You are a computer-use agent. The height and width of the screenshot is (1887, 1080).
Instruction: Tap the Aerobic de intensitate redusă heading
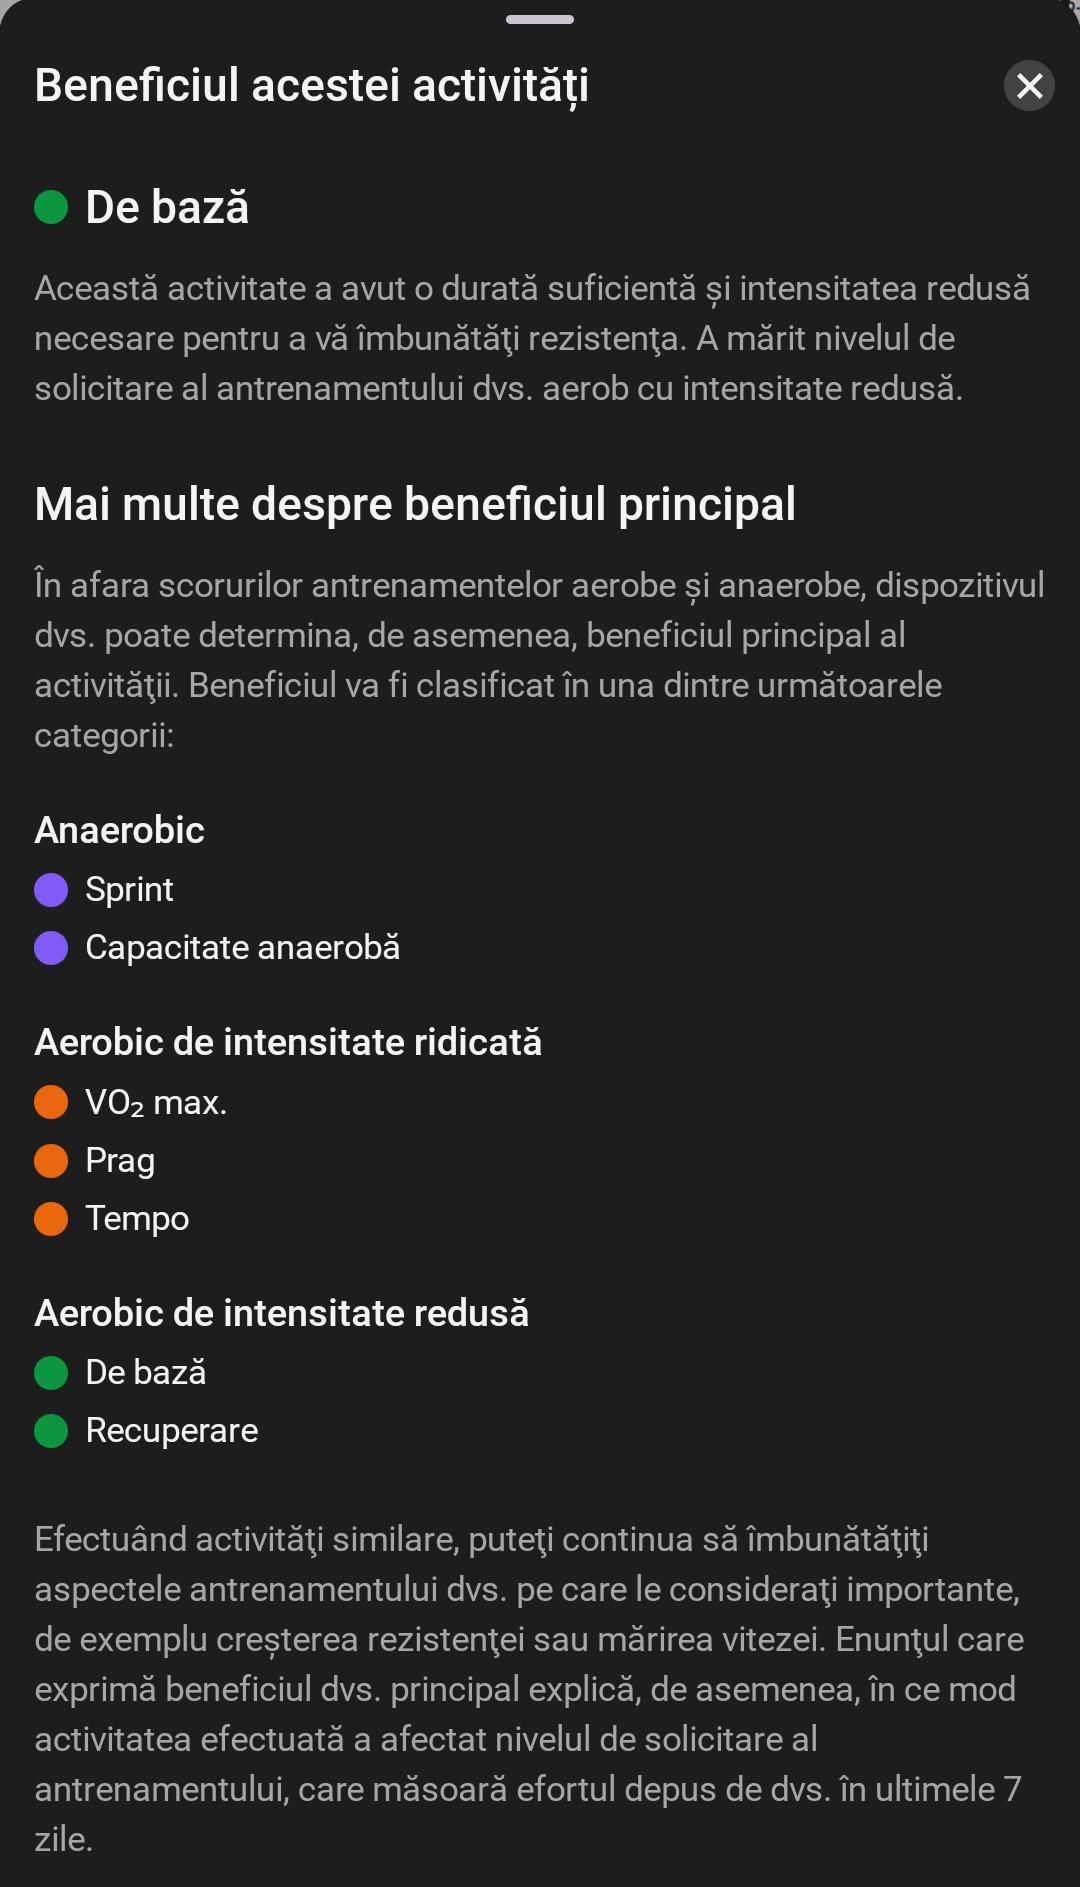(281, 1313)
